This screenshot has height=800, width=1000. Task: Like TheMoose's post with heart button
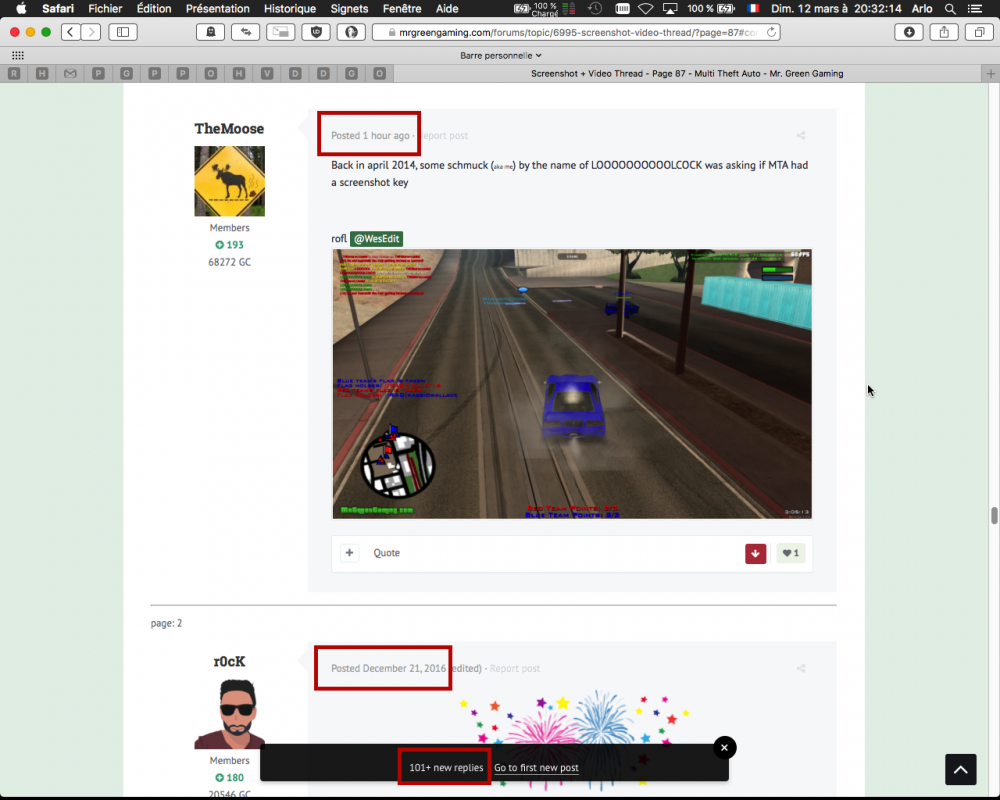pos(790,553)
